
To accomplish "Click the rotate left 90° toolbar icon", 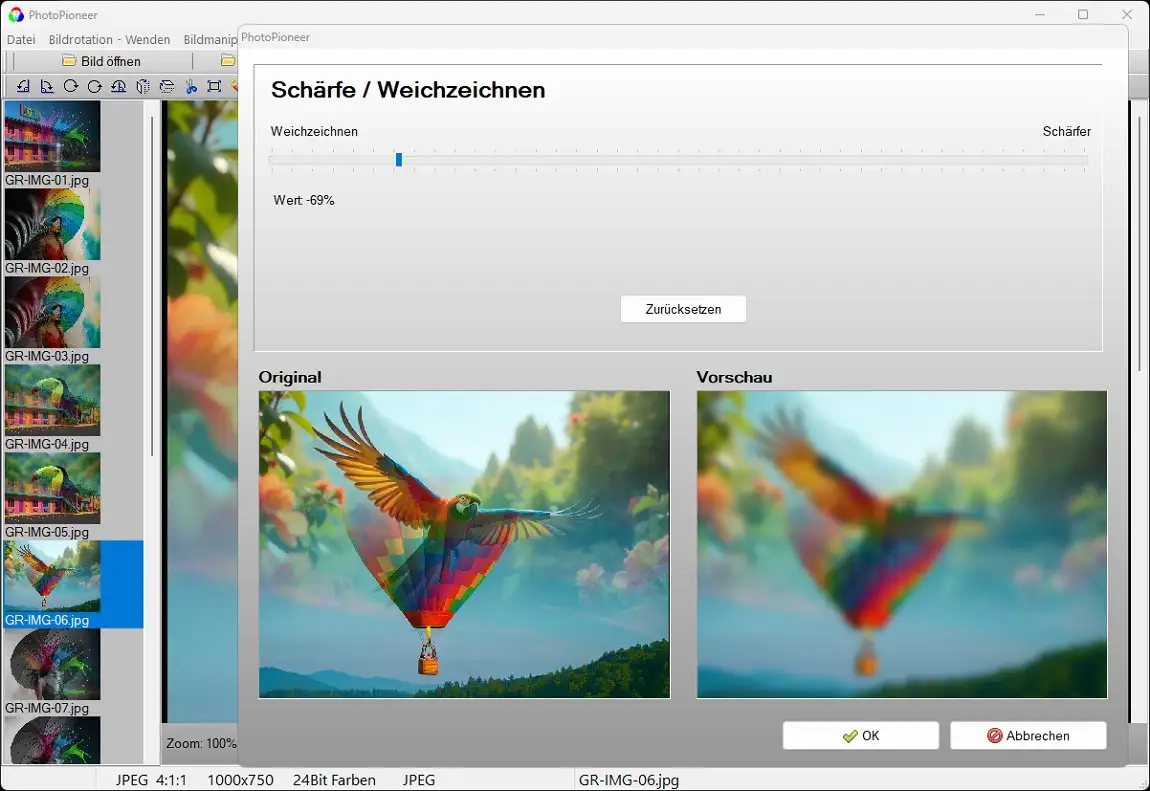I will 23,87.
